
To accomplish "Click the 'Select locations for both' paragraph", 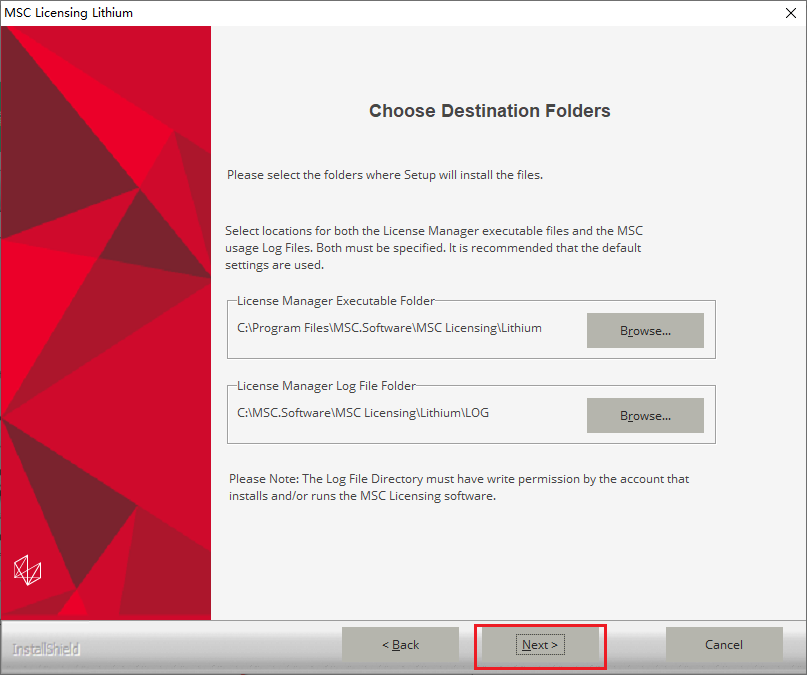I will tap(434, 247).
